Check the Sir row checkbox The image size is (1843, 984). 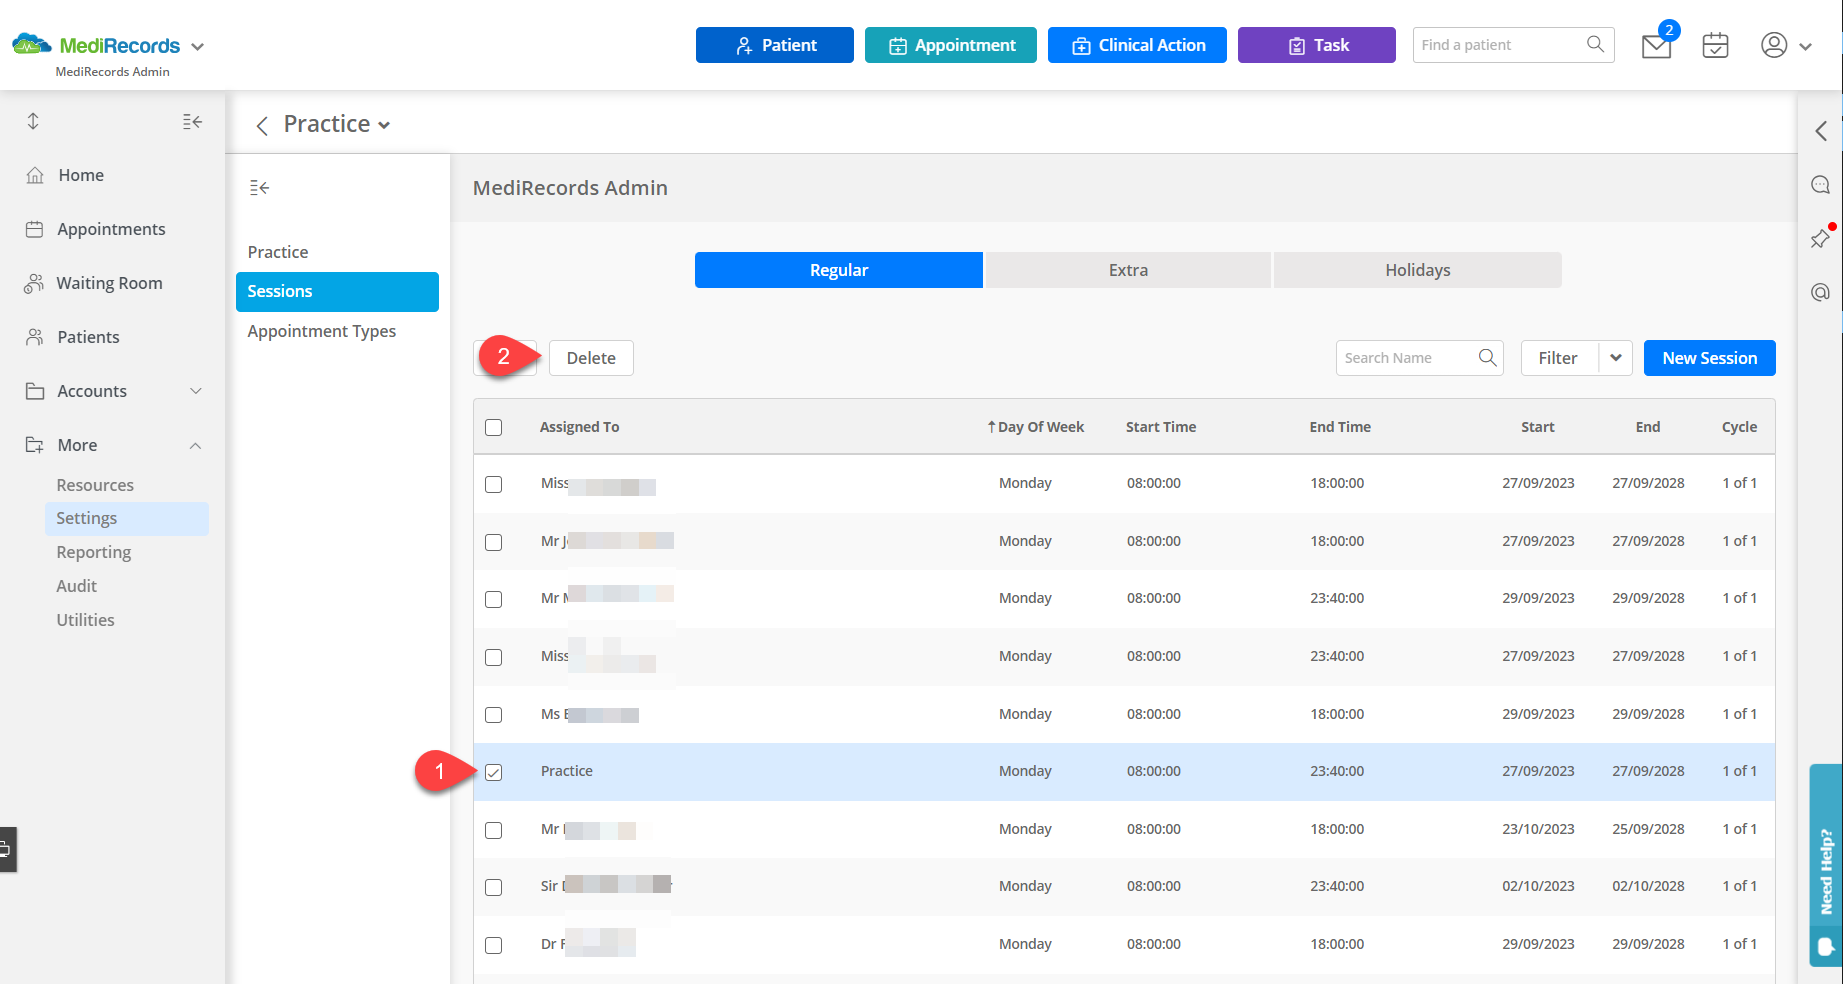coord(493,887)
